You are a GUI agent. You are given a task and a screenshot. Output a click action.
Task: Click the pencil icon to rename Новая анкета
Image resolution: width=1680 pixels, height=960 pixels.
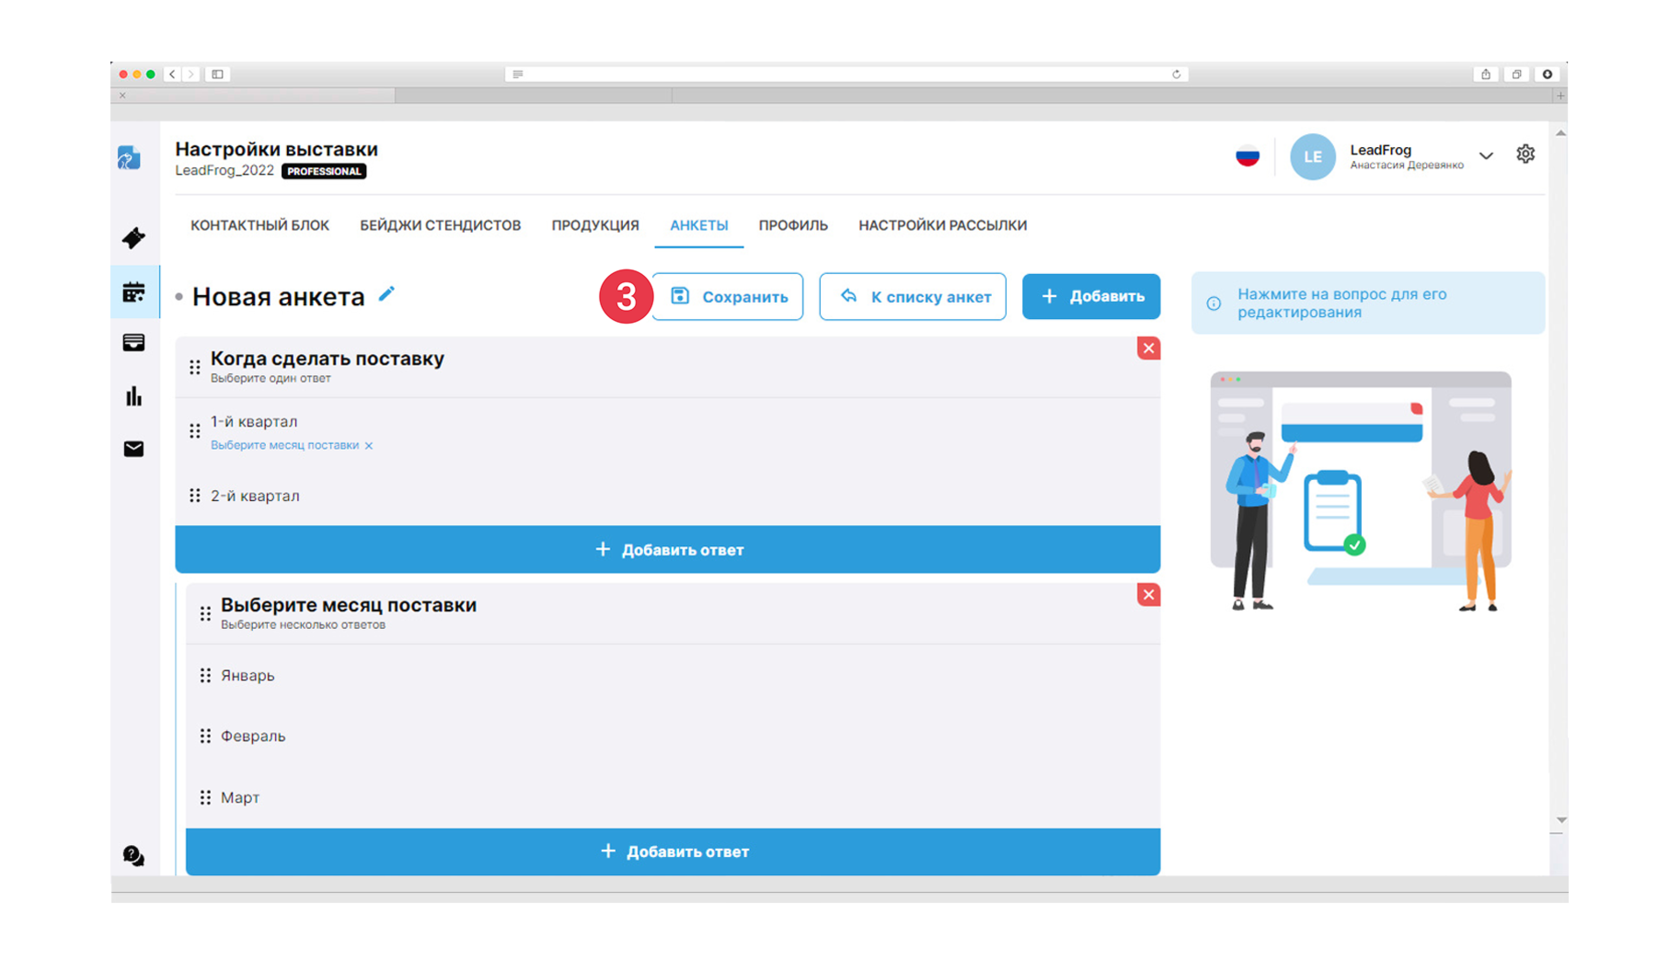[387, 294]
